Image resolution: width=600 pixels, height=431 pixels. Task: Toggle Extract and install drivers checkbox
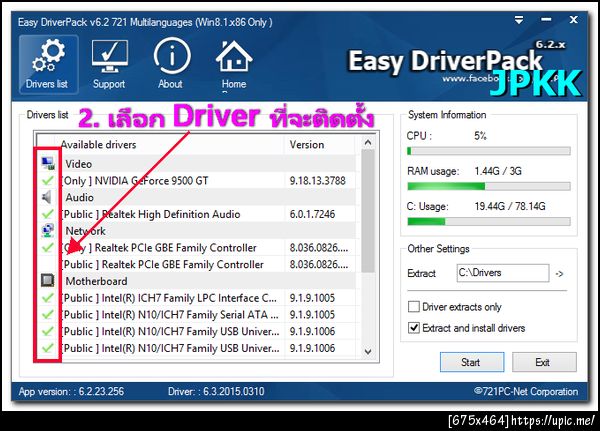[x=414, y=328]
